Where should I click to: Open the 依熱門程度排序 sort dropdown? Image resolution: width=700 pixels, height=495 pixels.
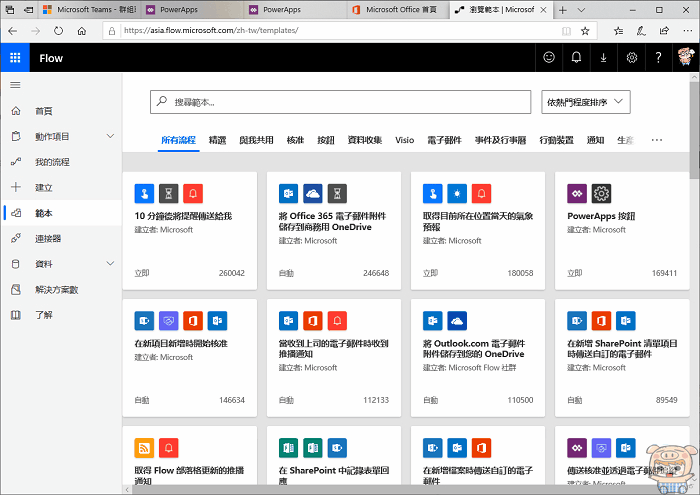pyautogui.click(x=585, y=102)
